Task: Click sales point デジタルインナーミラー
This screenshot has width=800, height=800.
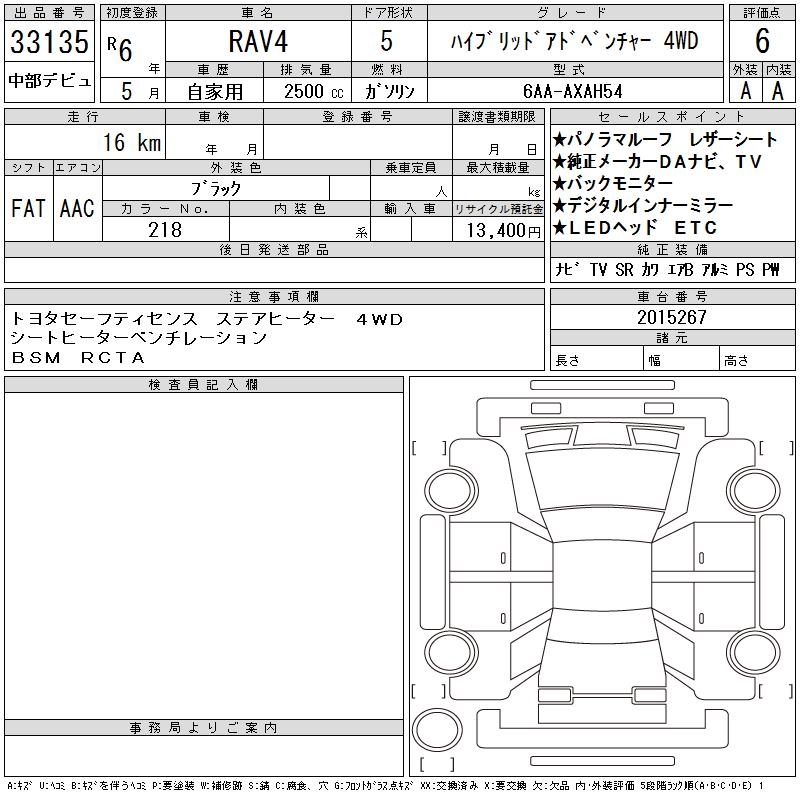Action: click(643, 206)
